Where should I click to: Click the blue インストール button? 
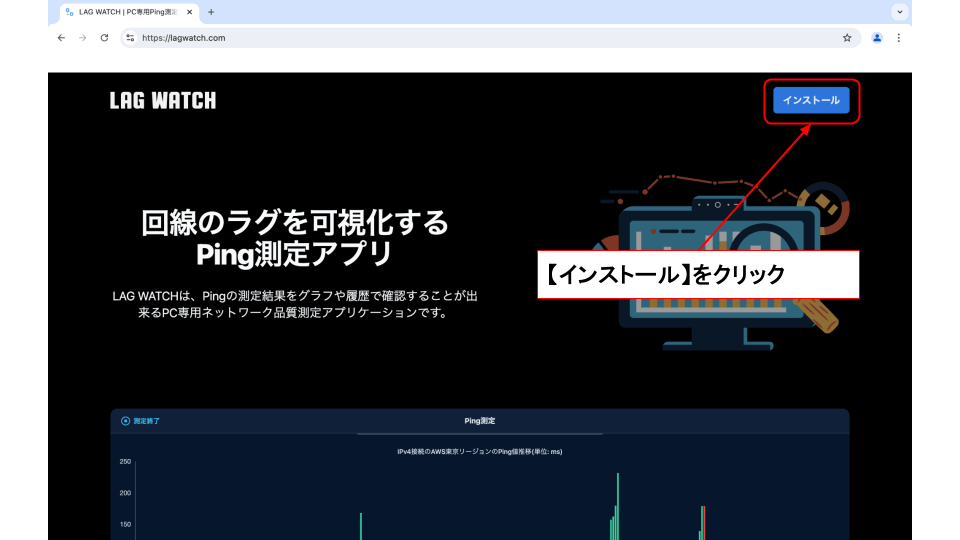(811, 100)
